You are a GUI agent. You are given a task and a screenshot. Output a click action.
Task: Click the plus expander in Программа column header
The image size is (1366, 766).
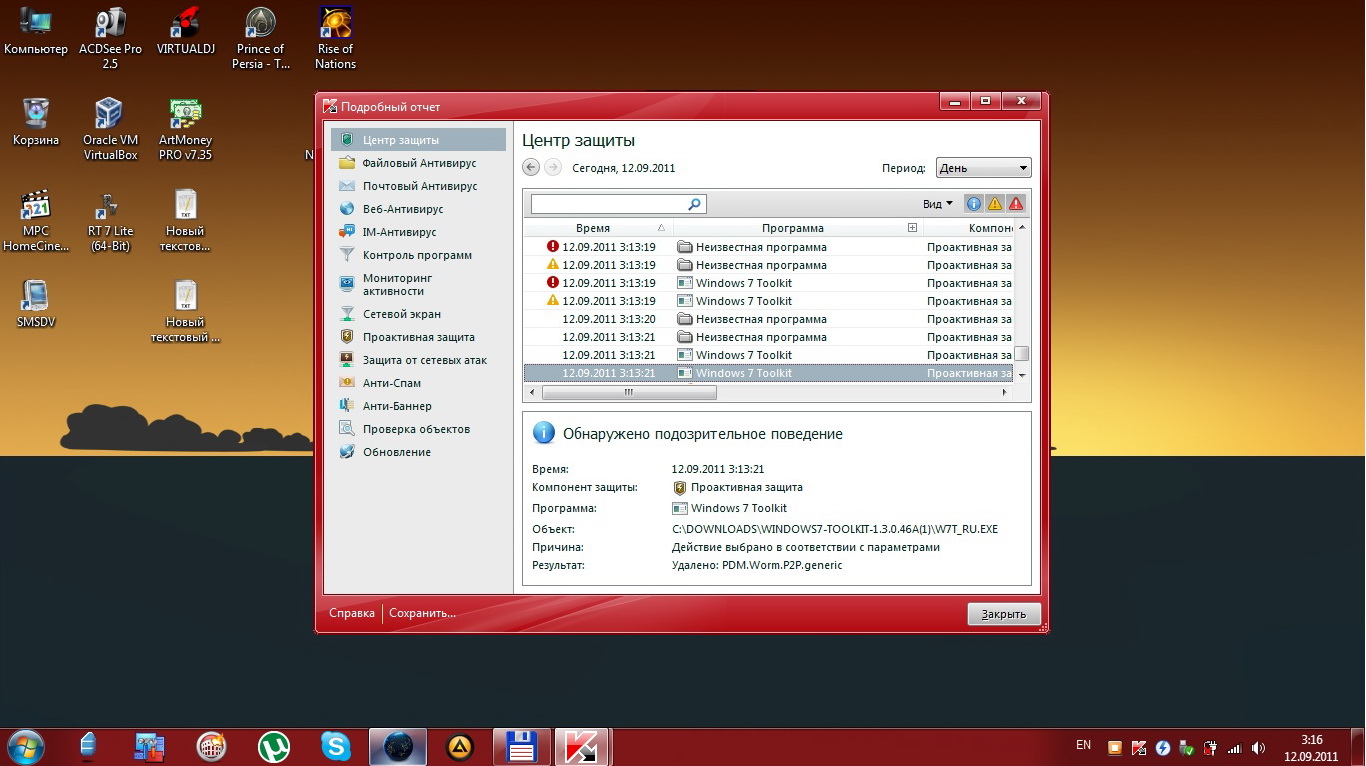(x=912, y=228)
